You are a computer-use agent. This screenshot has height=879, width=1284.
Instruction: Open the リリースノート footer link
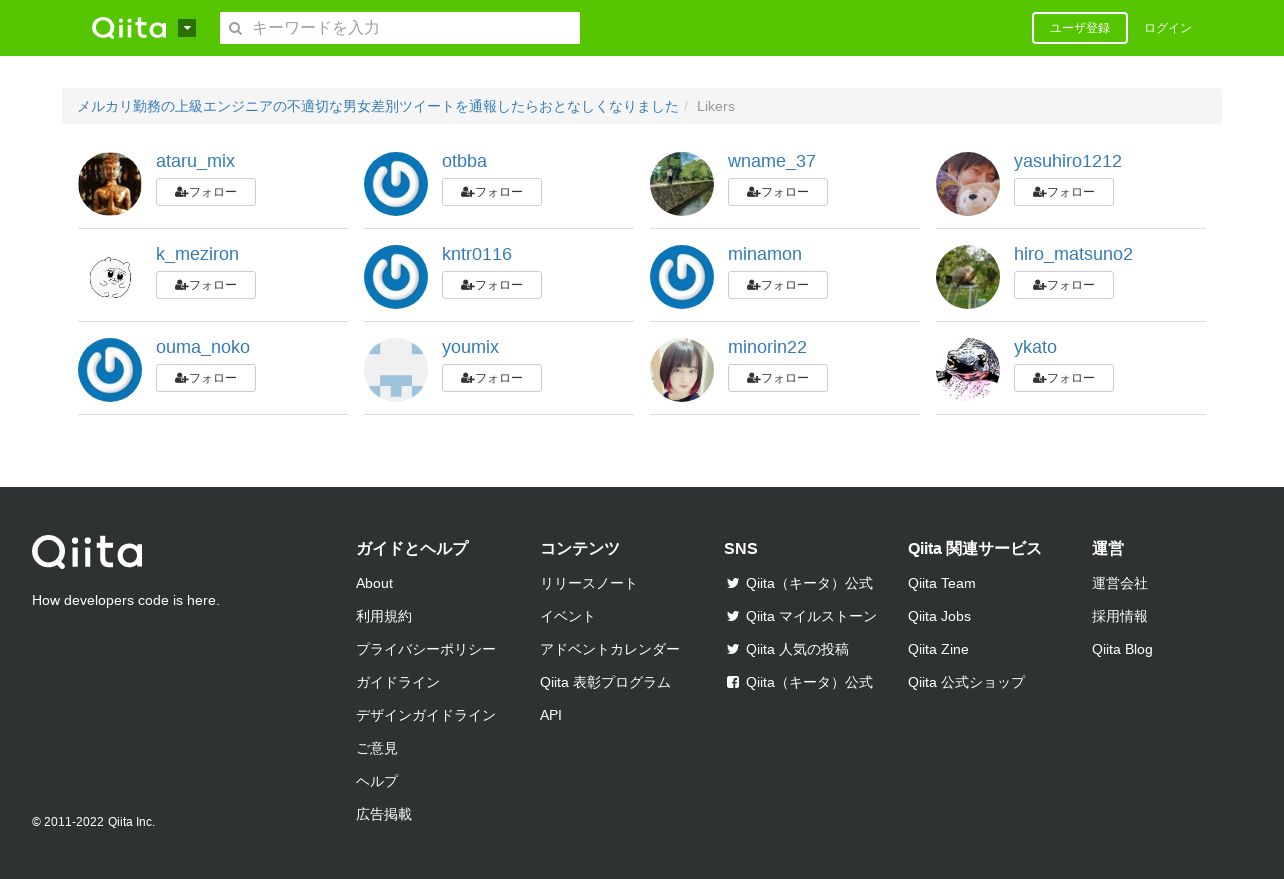(589, 583)
